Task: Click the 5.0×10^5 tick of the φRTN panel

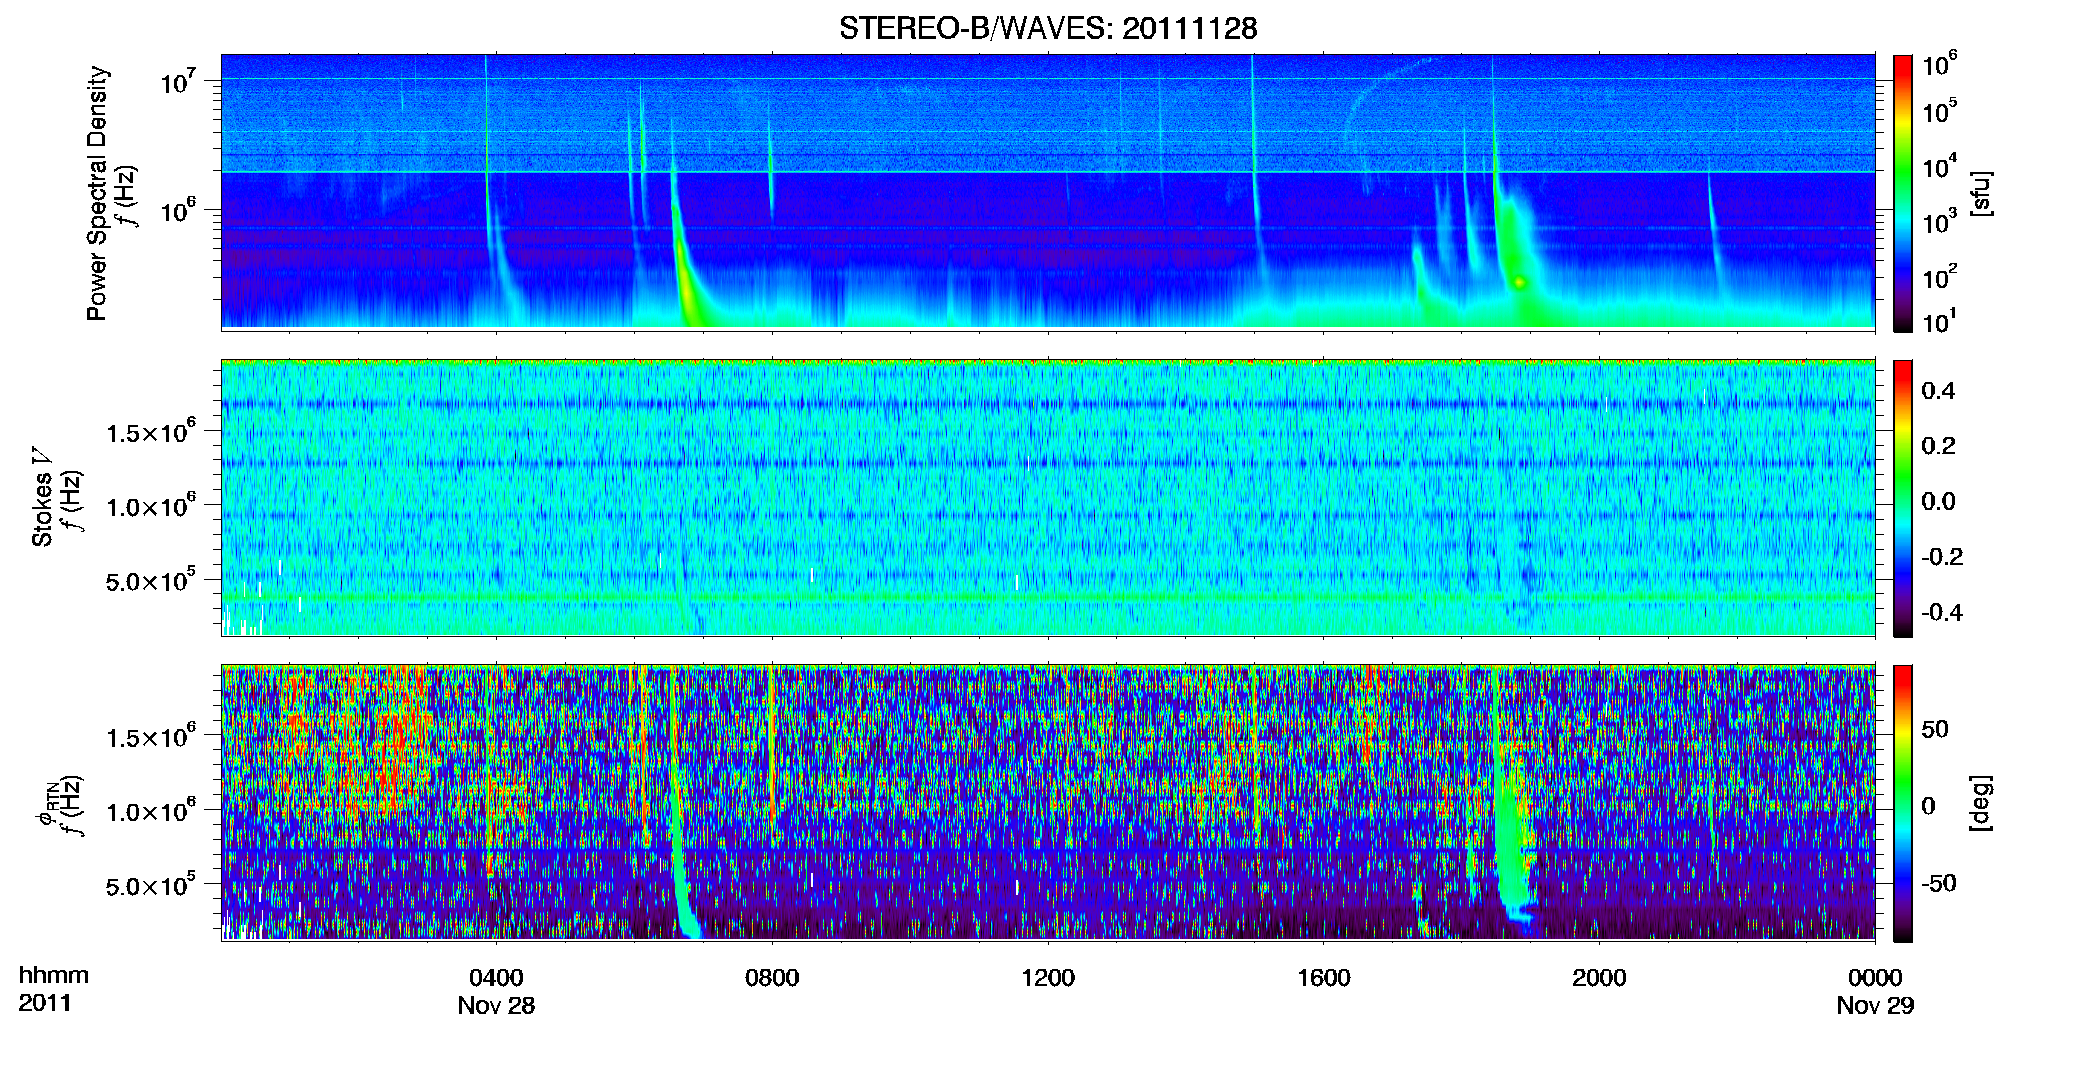Action: (x=151, y=885)
